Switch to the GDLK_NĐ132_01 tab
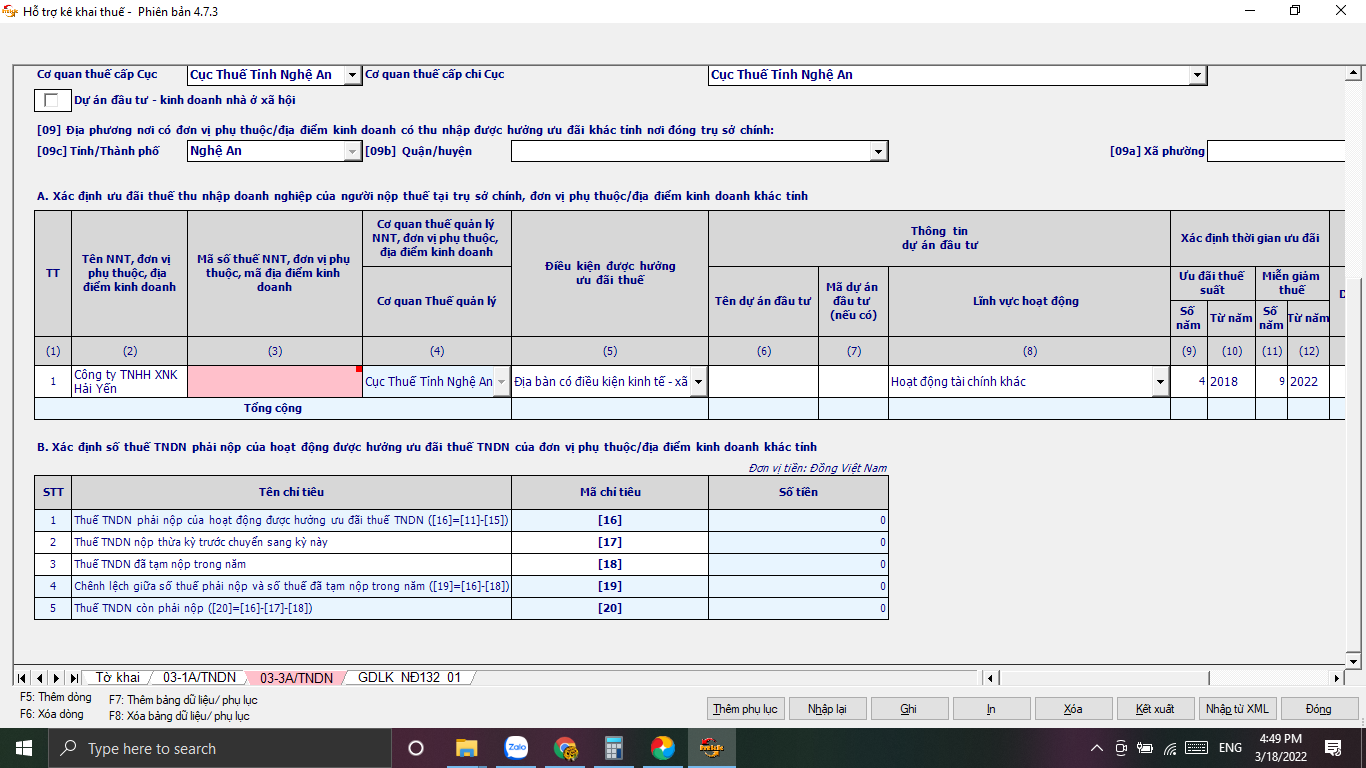The height and width of the screenshot is (768, 1366). (409, 678)
